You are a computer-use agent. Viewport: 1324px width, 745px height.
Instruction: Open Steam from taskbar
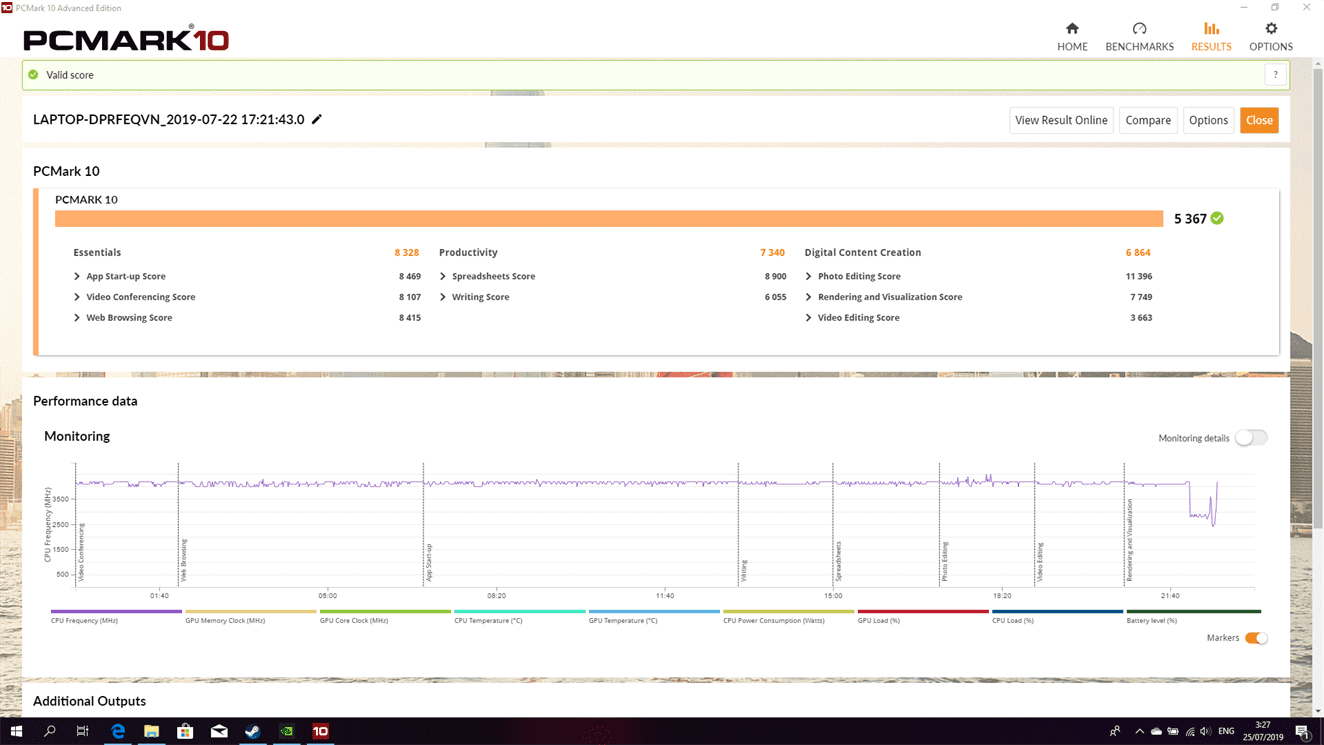click(x=253, y=731)
